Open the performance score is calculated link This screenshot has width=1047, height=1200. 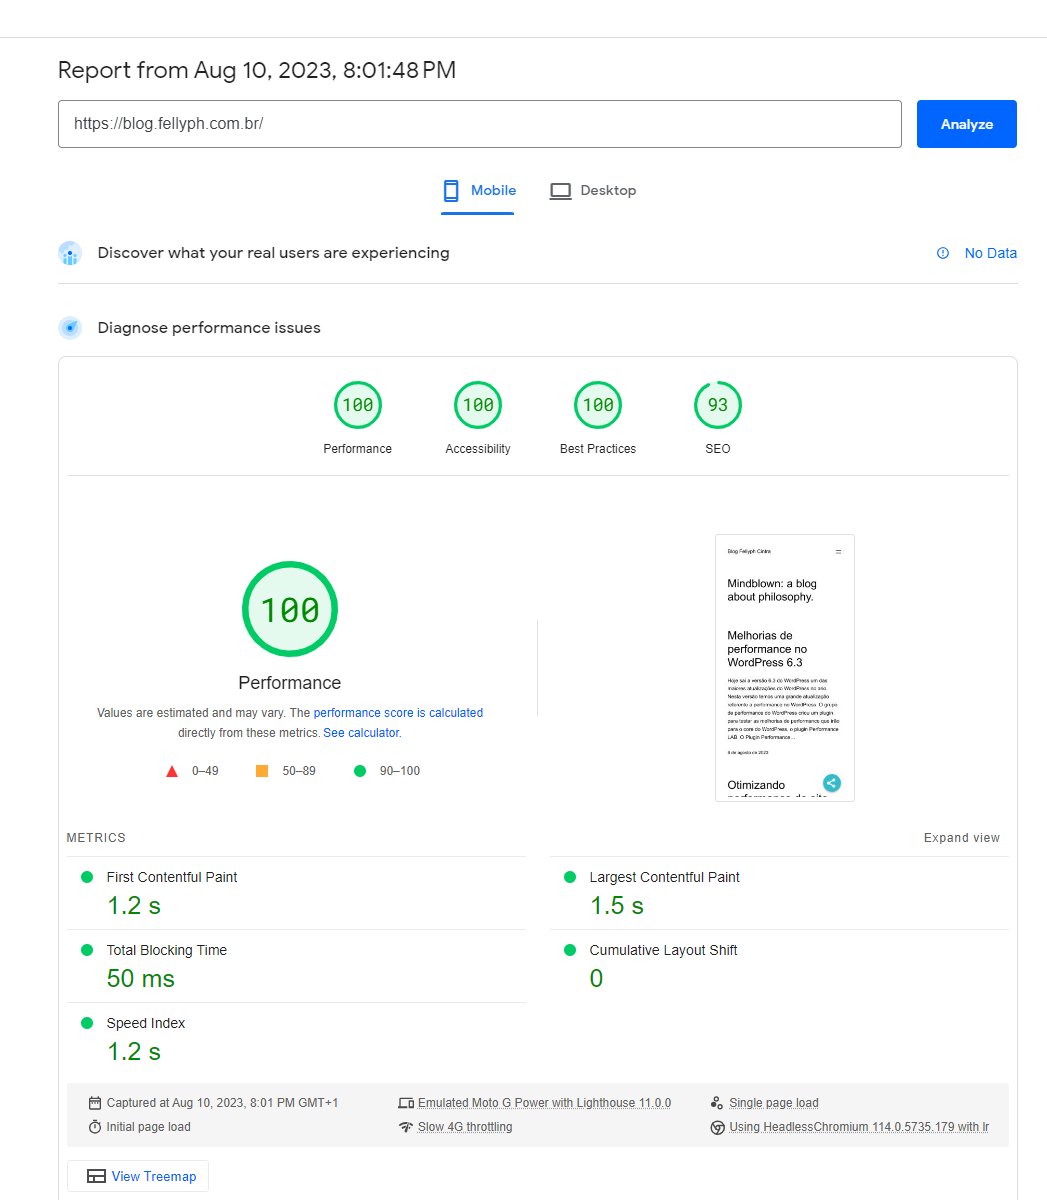(398, 713)
